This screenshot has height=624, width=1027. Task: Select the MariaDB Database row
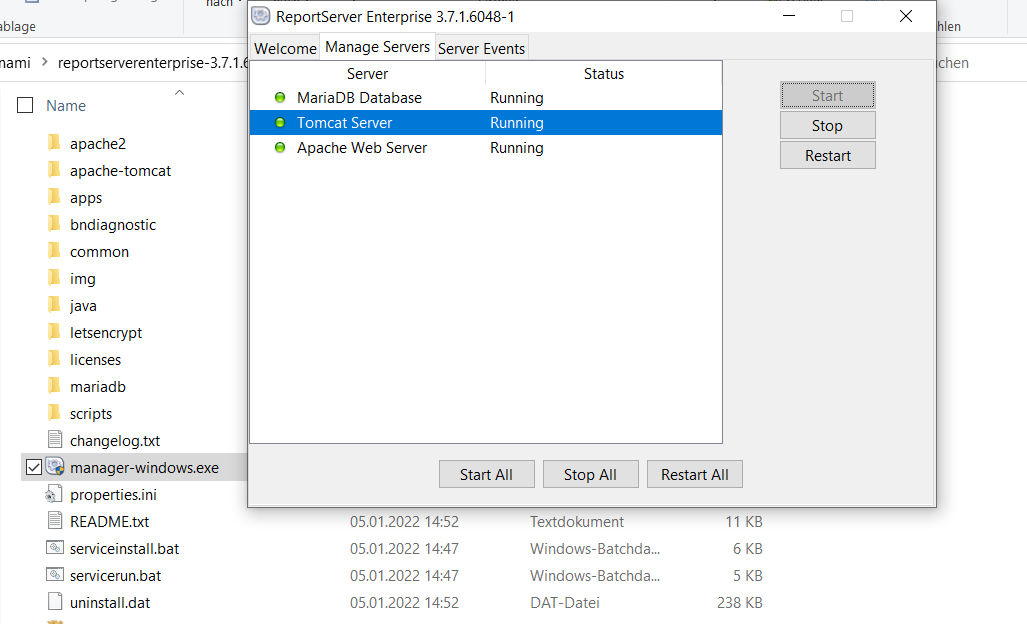pyautogui.click(x=486, y=98)
